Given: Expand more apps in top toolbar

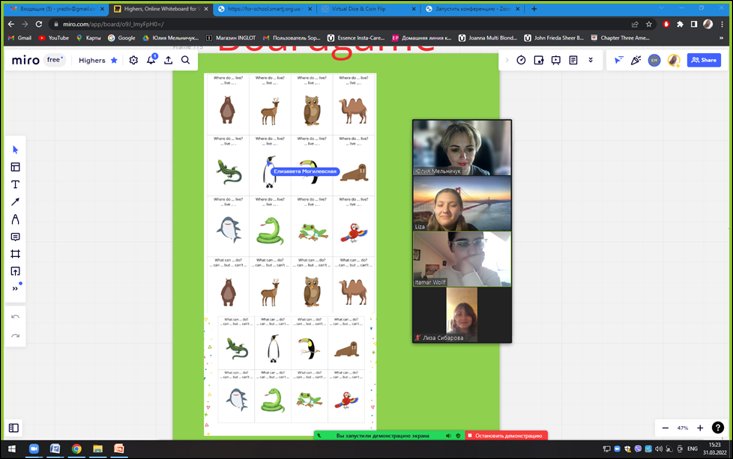Looking at the screenshot, I should click(x=590, y=60).
